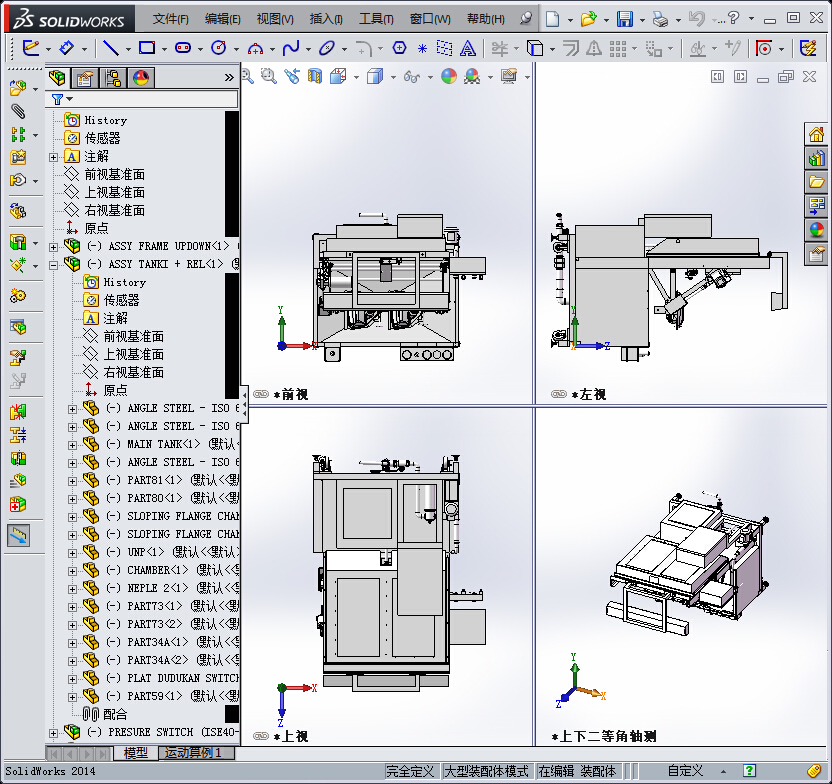Click the Save icon in title toolbar
Screen dimensions: 832x784
click(625, 19)
